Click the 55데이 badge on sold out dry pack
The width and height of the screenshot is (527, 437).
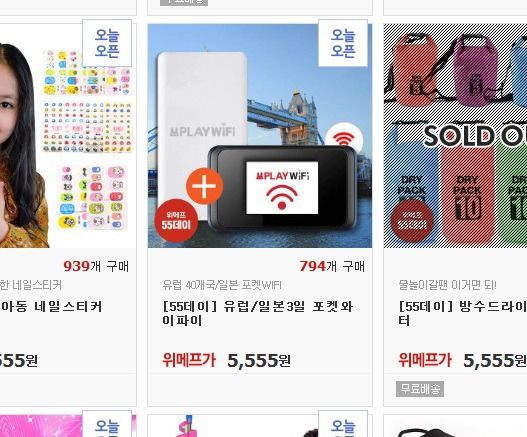pyautogui.click(x=412, y=221)
